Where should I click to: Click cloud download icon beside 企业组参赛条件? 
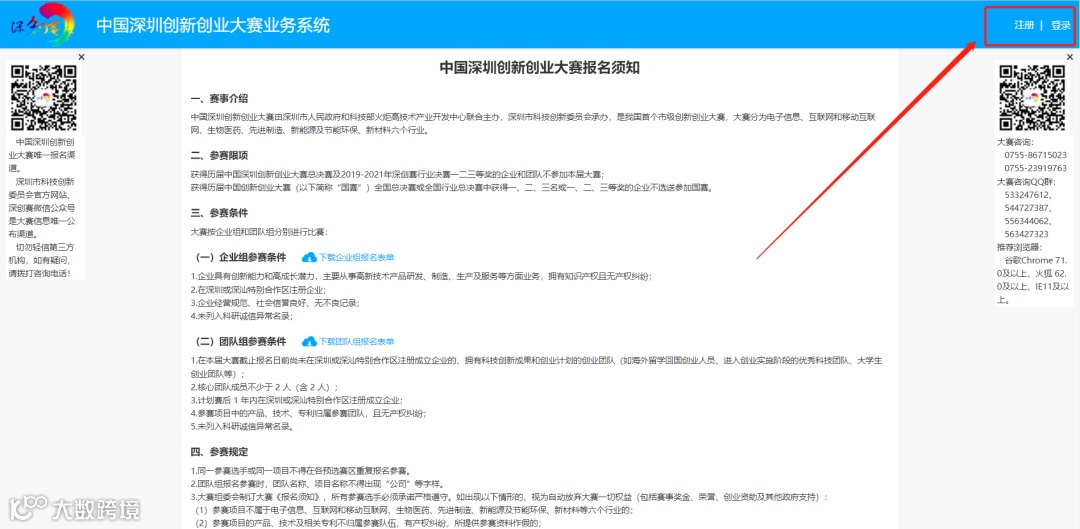click(309, 257)
